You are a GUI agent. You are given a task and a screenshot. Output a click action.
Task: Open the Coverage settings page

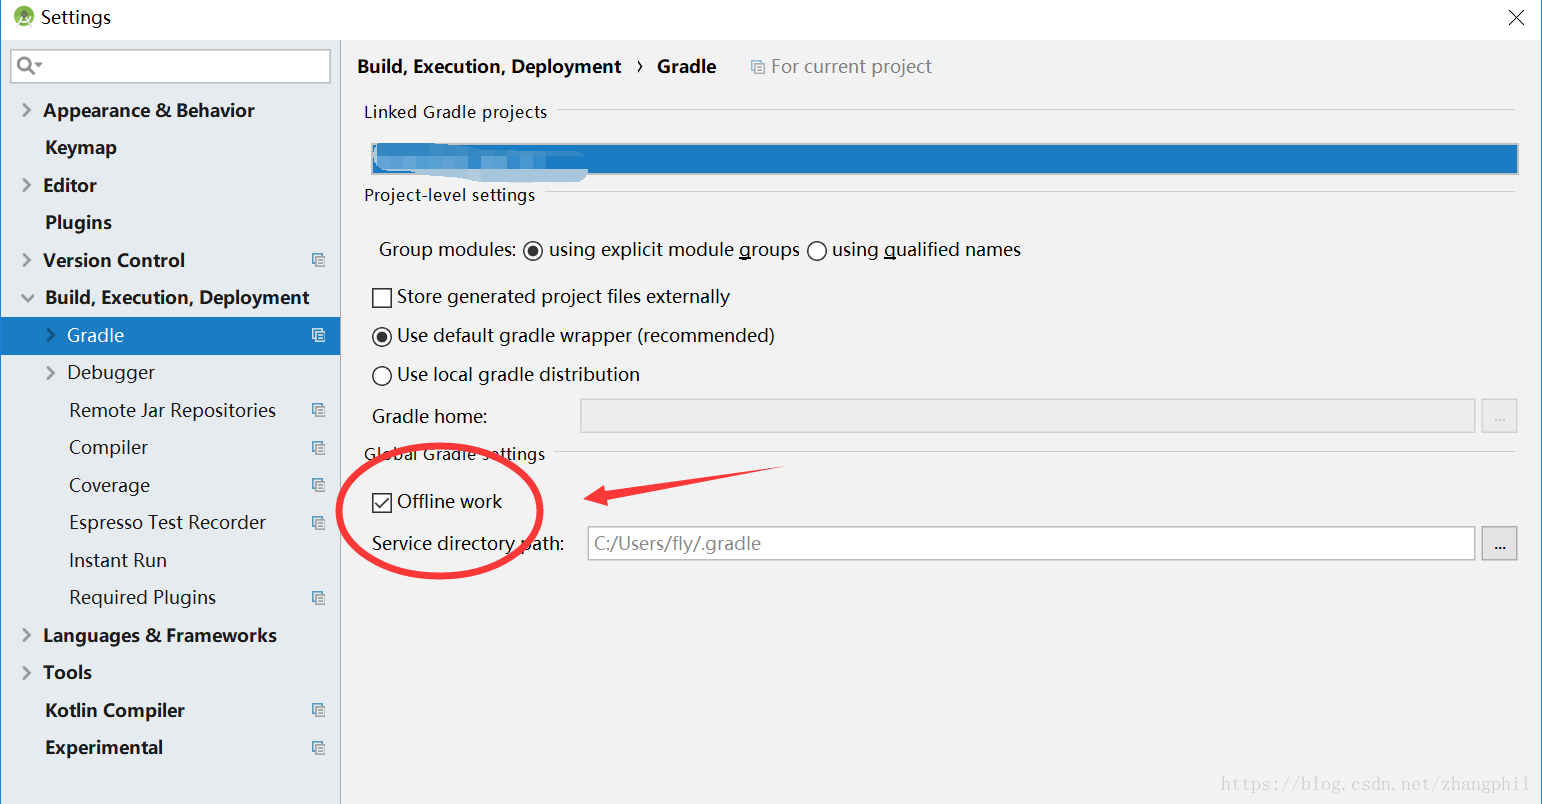click(109, 485)
